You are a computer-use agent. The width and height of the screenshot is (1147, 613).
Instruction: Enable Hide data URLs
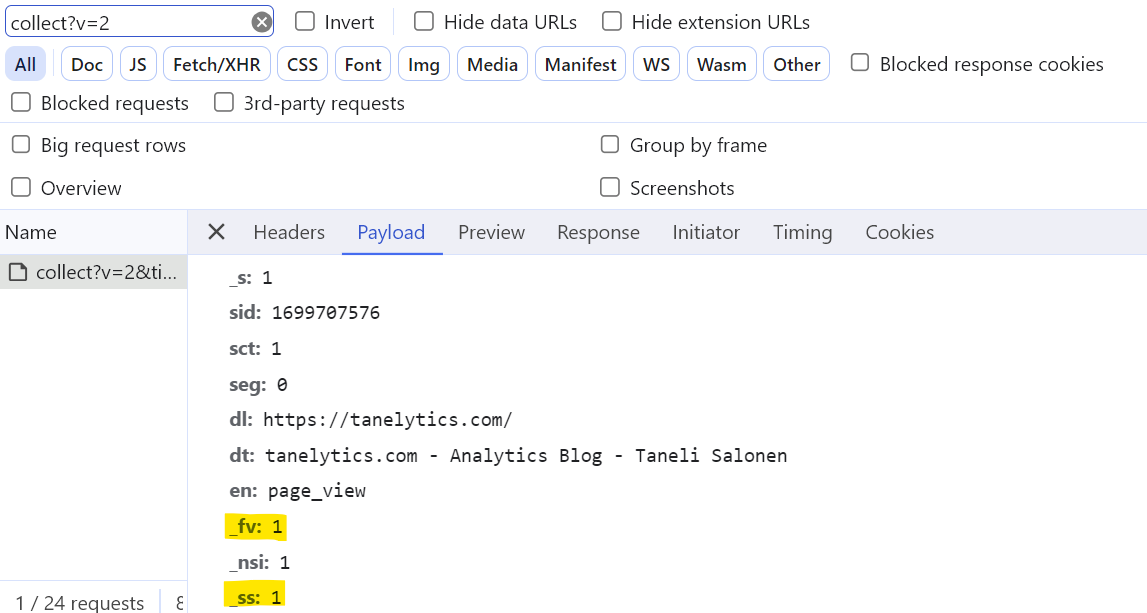coord(424,21)
